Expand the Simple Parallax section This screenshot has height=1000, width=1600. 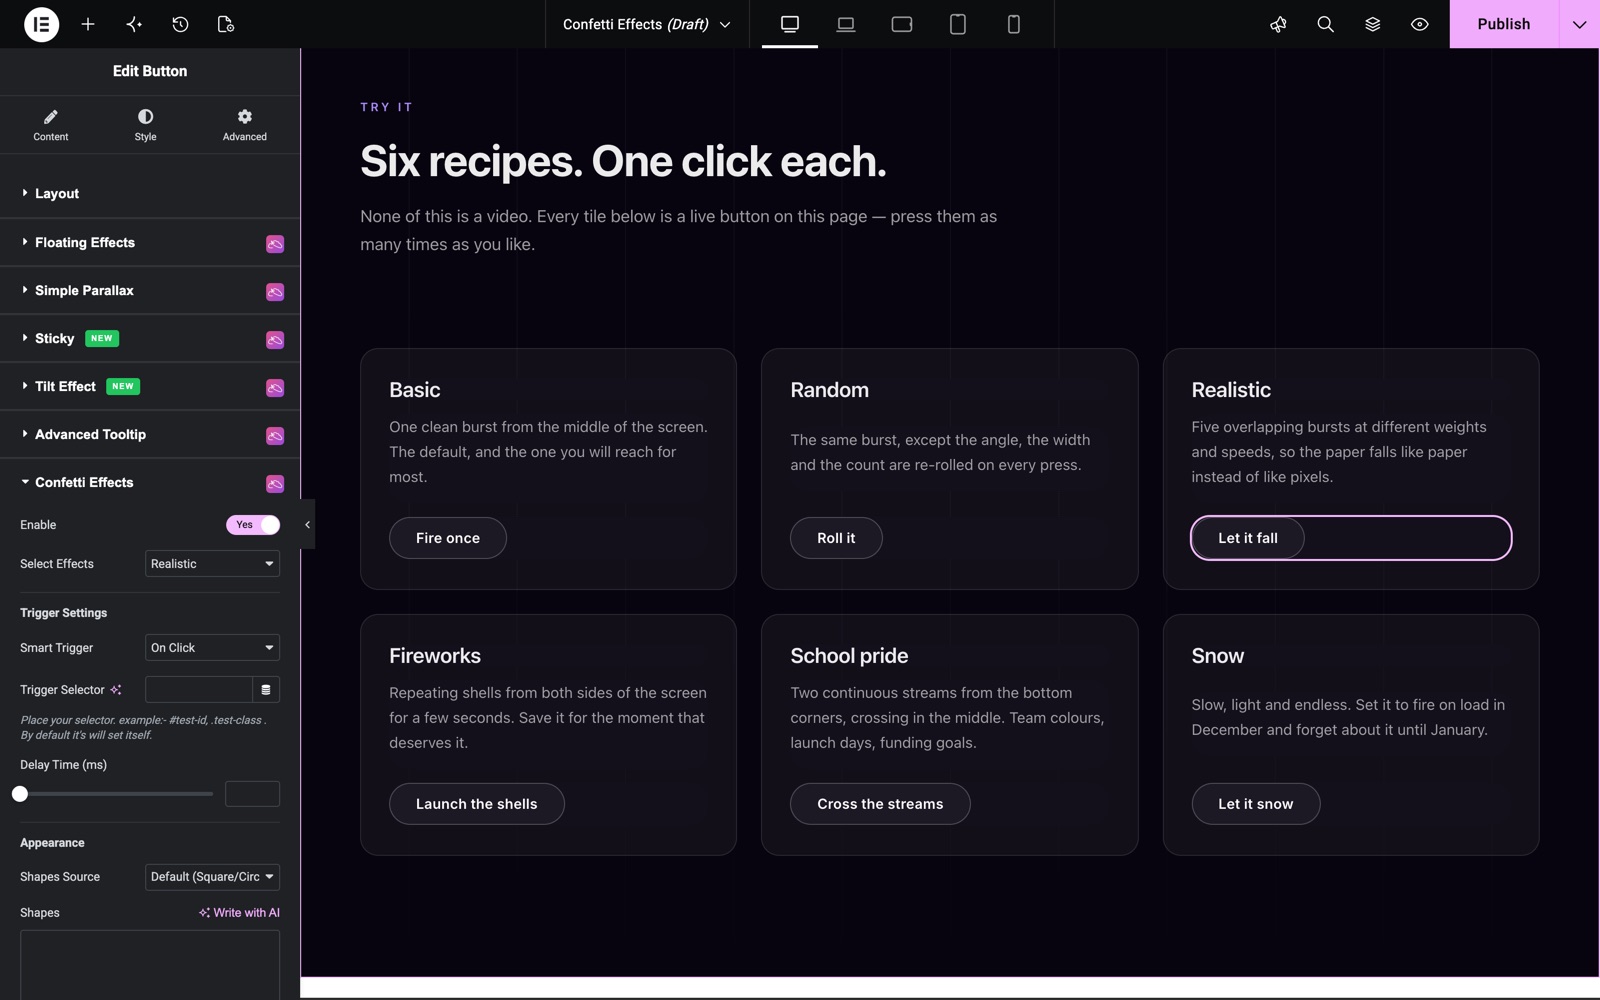point(150,291)
